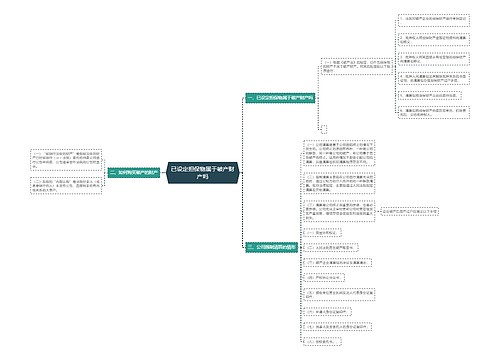Select the (三) paragraph node under branch 三
Viewport: 500px width, 360px height.
pyautogui.click(x=339, y=211)
